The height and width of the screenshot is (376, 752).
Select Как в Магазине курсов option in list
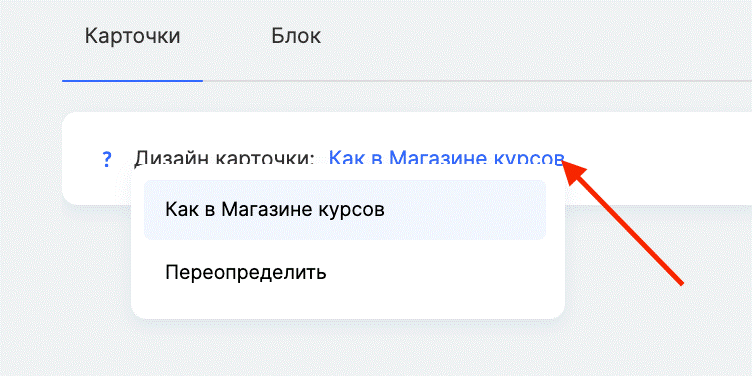click(x=345, y=210)
